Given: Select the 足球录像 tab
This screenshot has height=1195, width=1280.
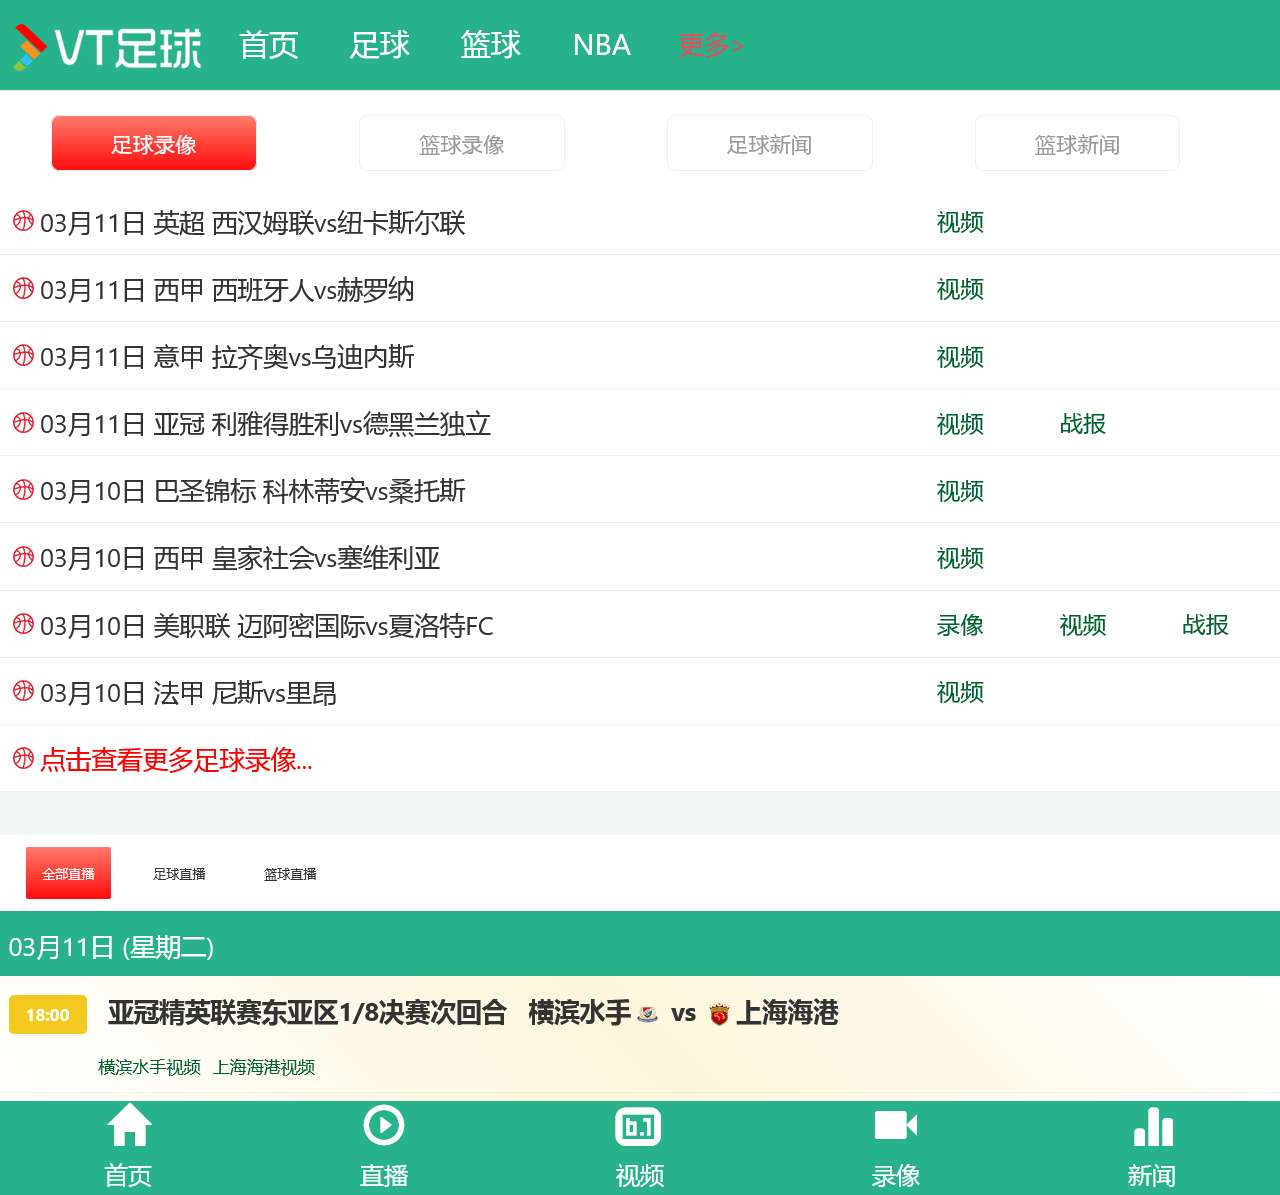Looking at the screenshot, I should (154, 143).
